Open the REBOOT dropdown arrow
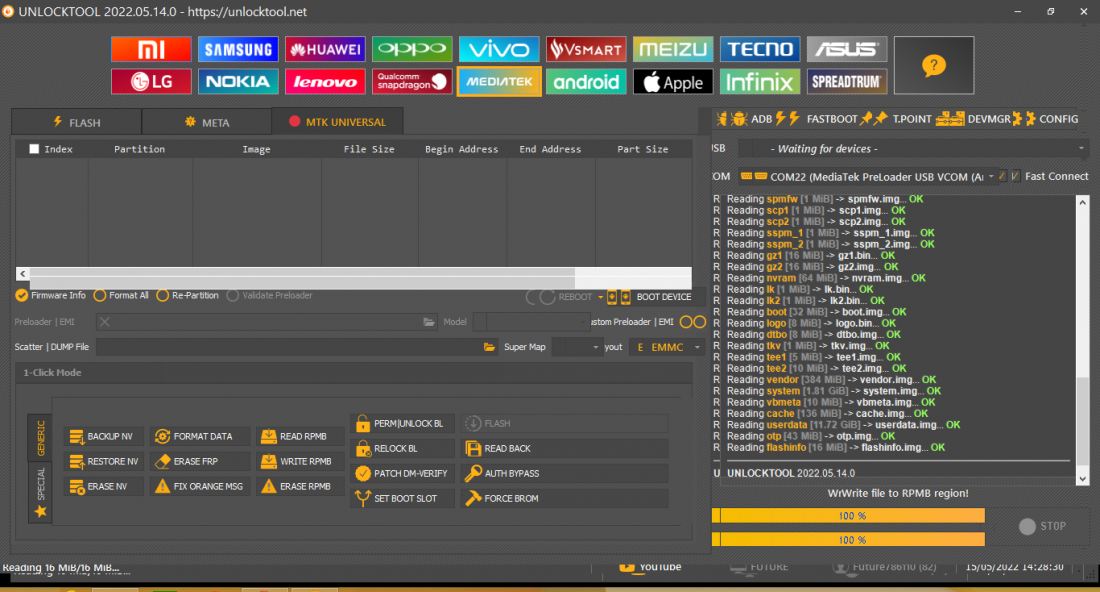1100x592 pixels. (600, 297)
